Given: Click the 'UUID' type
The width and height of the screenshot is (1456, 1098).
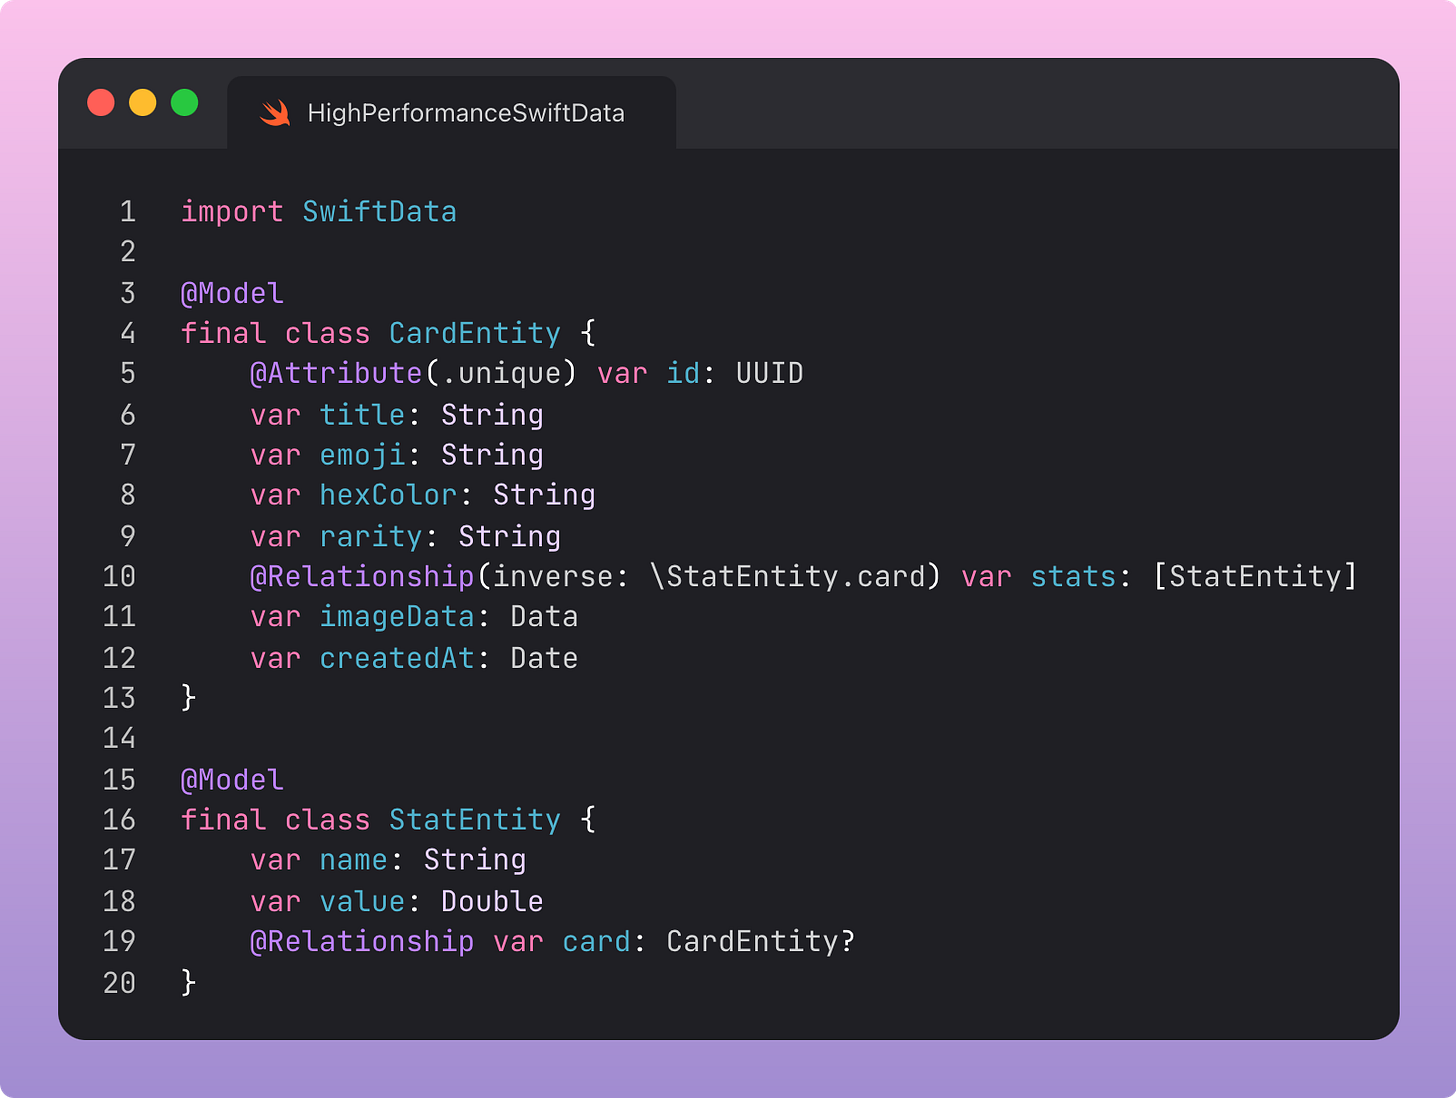Looking at the screenshot, I should (770, 373).
